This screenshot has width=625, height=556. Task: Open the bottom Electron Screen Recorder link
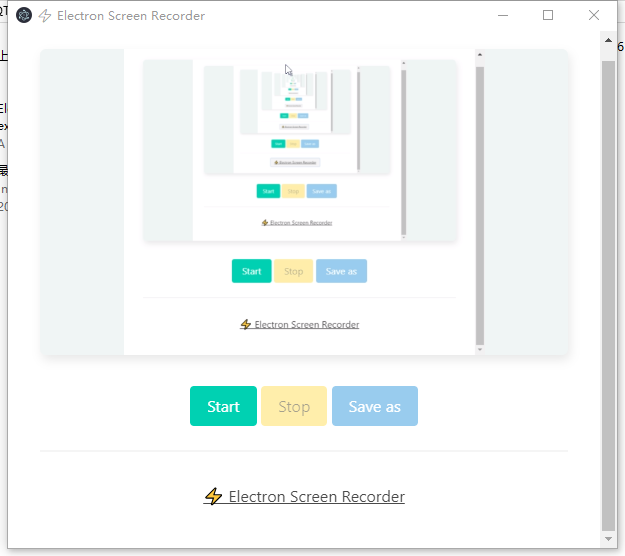pos(304,496)
